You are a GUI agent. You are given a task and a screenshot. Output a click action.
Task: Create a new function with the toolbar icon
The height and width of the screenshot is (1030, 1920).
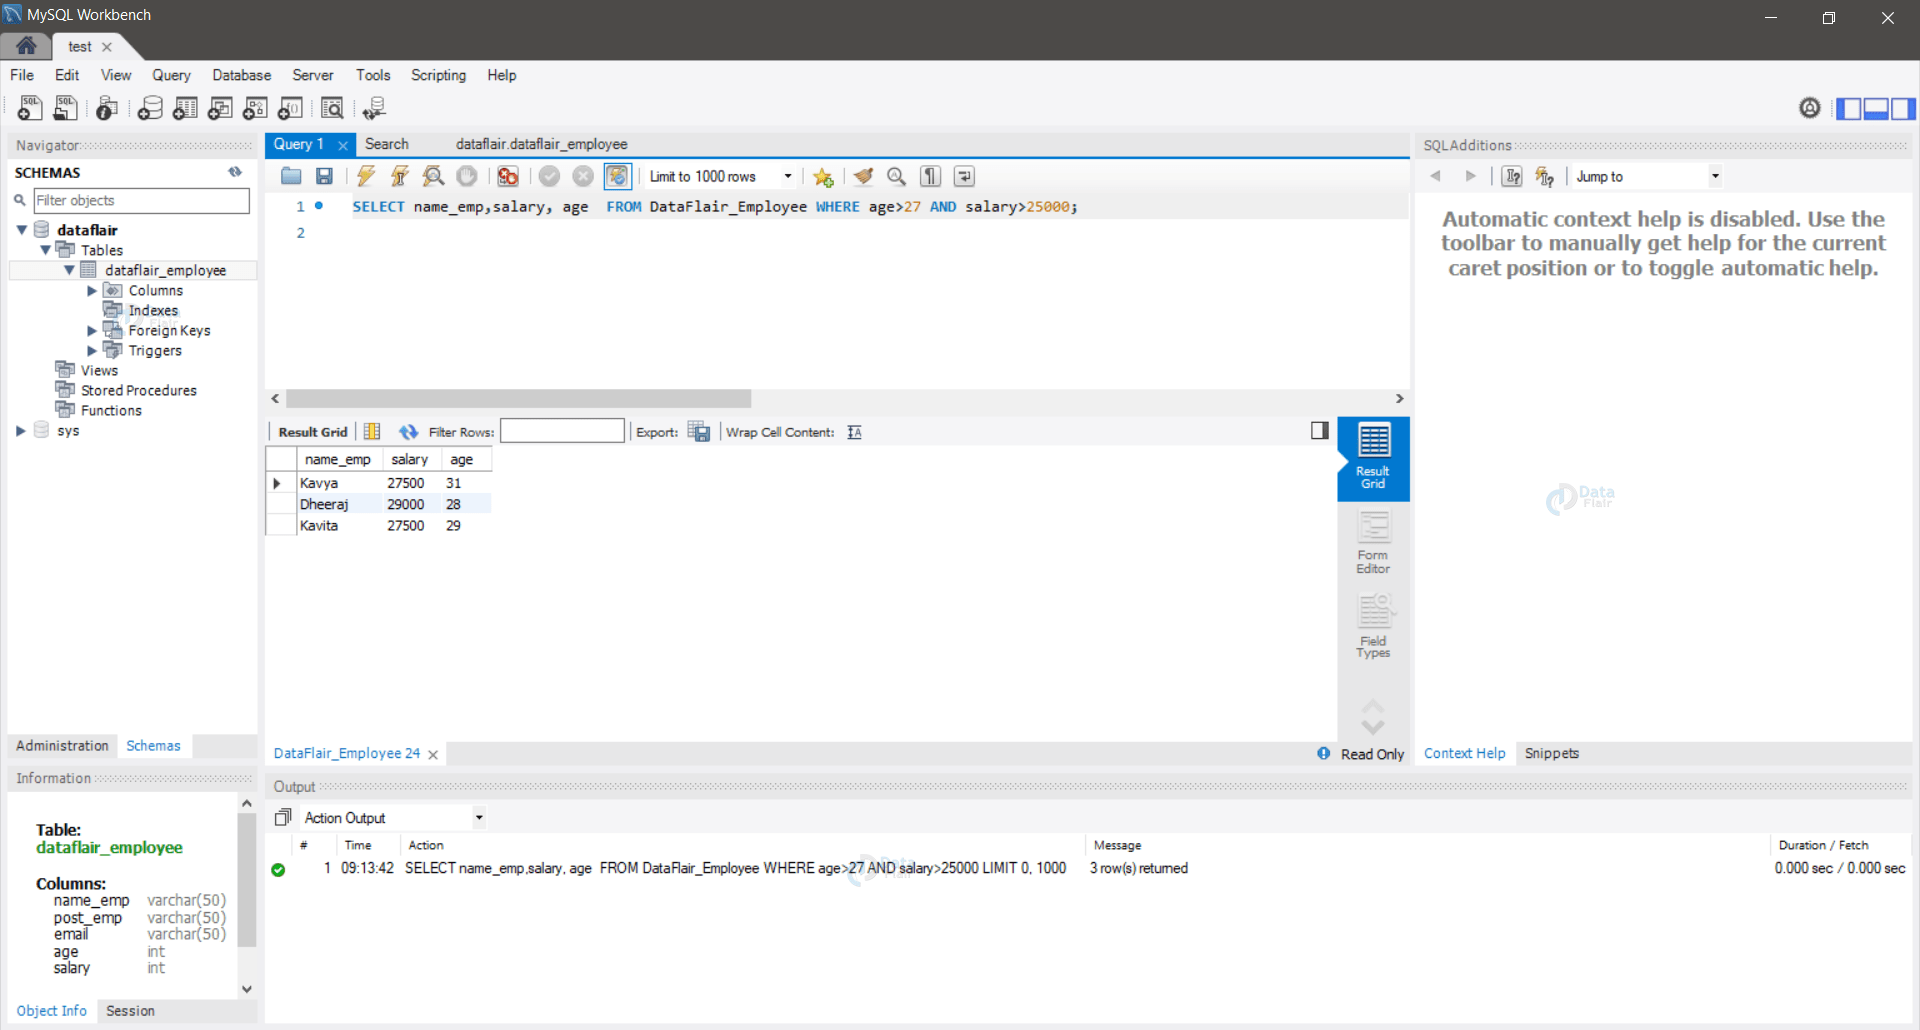point(290,108)
